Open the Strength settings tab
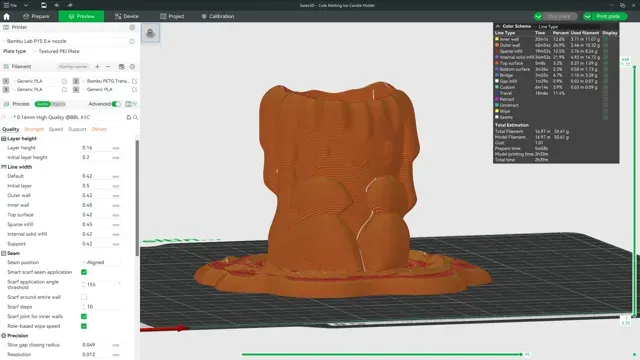This screenshot has width=640, height=360. tap(34, 129)
